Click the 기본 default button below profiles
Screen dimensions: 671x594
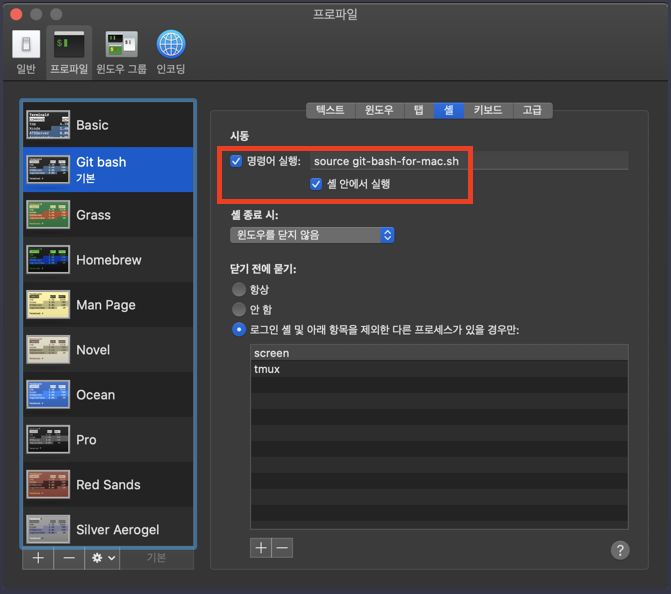(x=157, y=558)
